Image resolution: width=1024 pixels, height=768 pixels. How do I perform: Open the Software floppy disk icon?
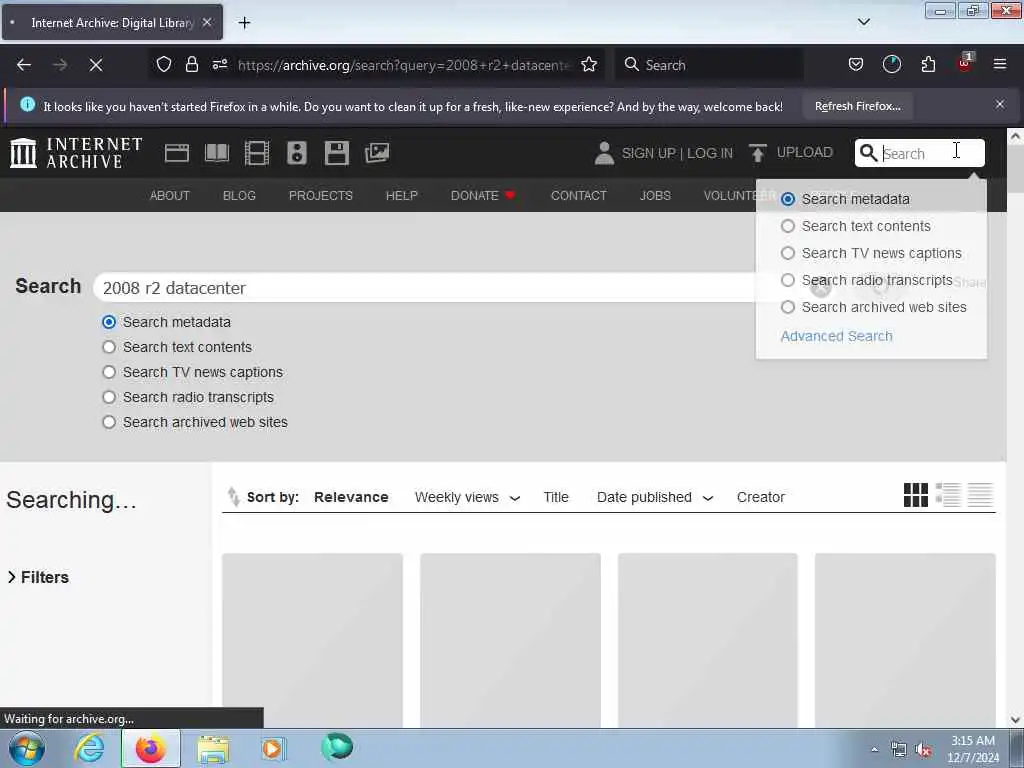pos(337,153)
